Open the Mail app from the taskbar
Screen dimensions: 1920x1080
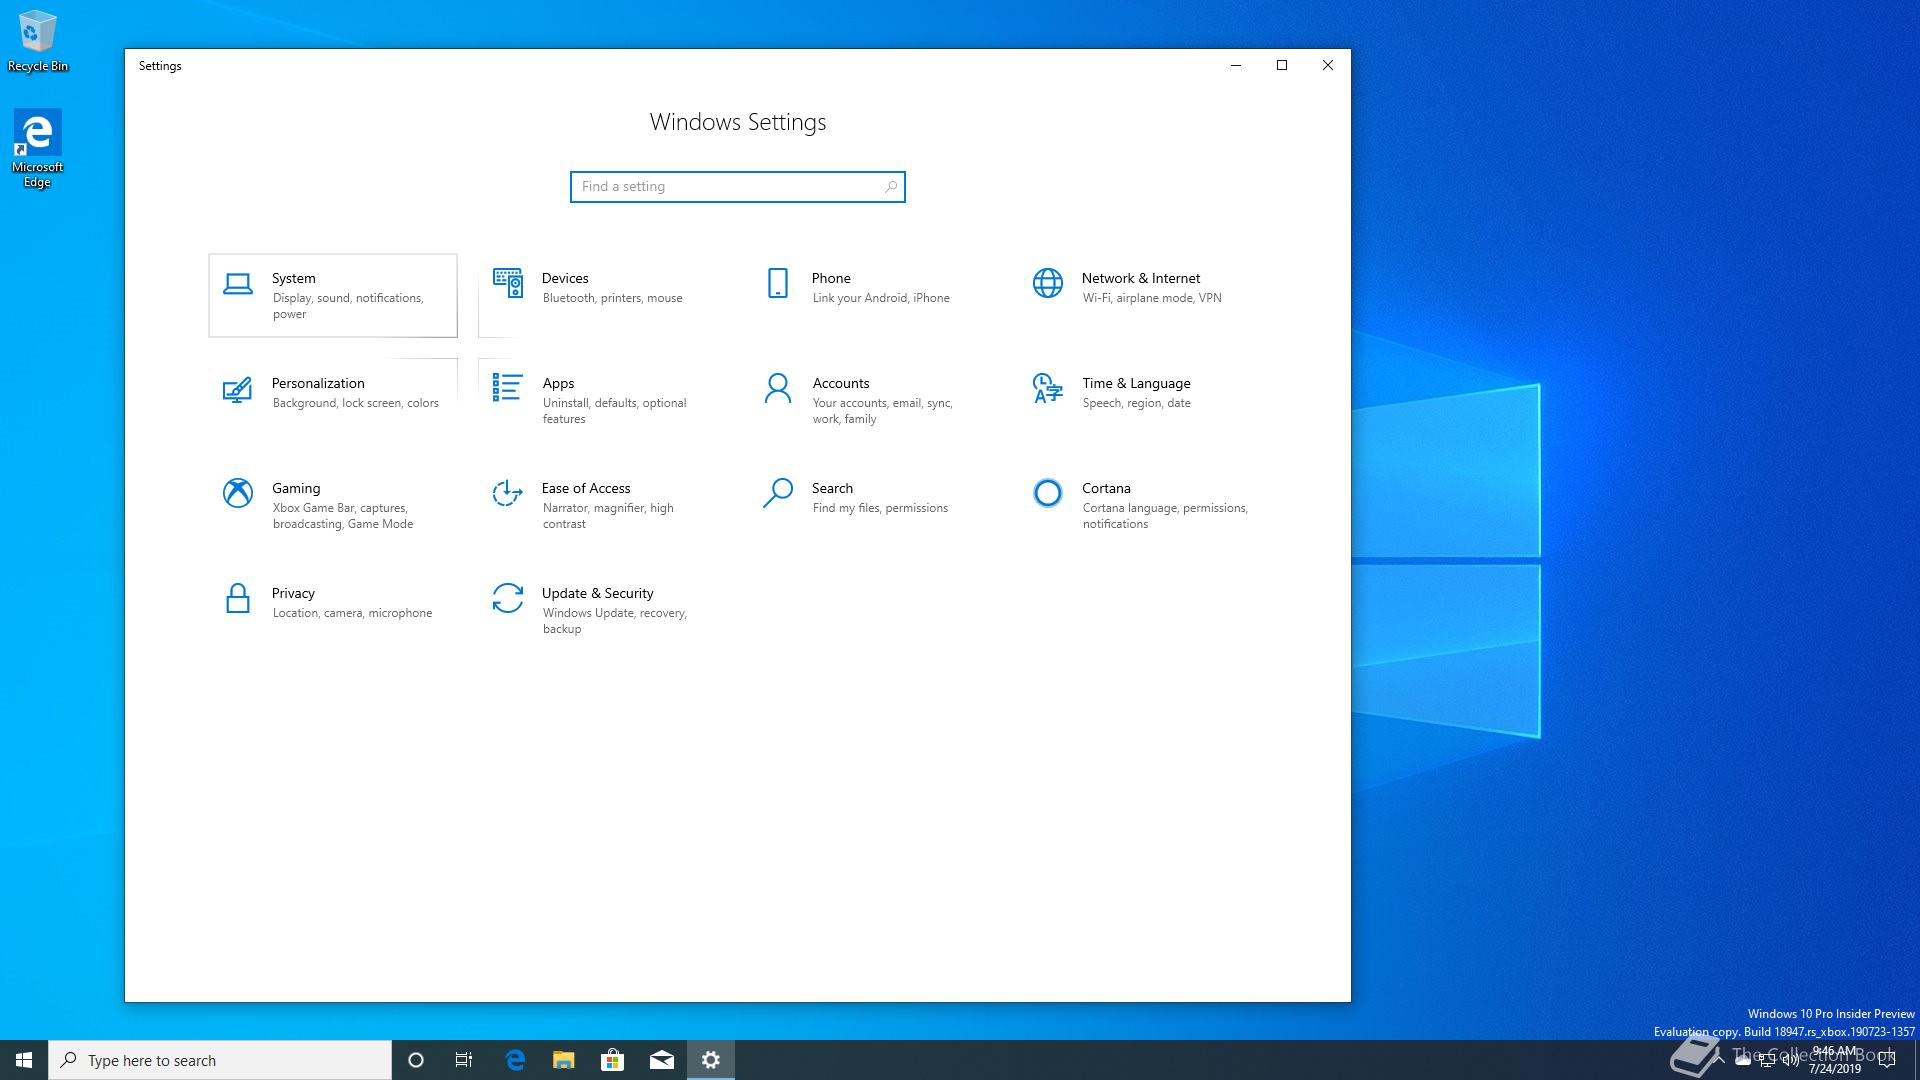661,1060
